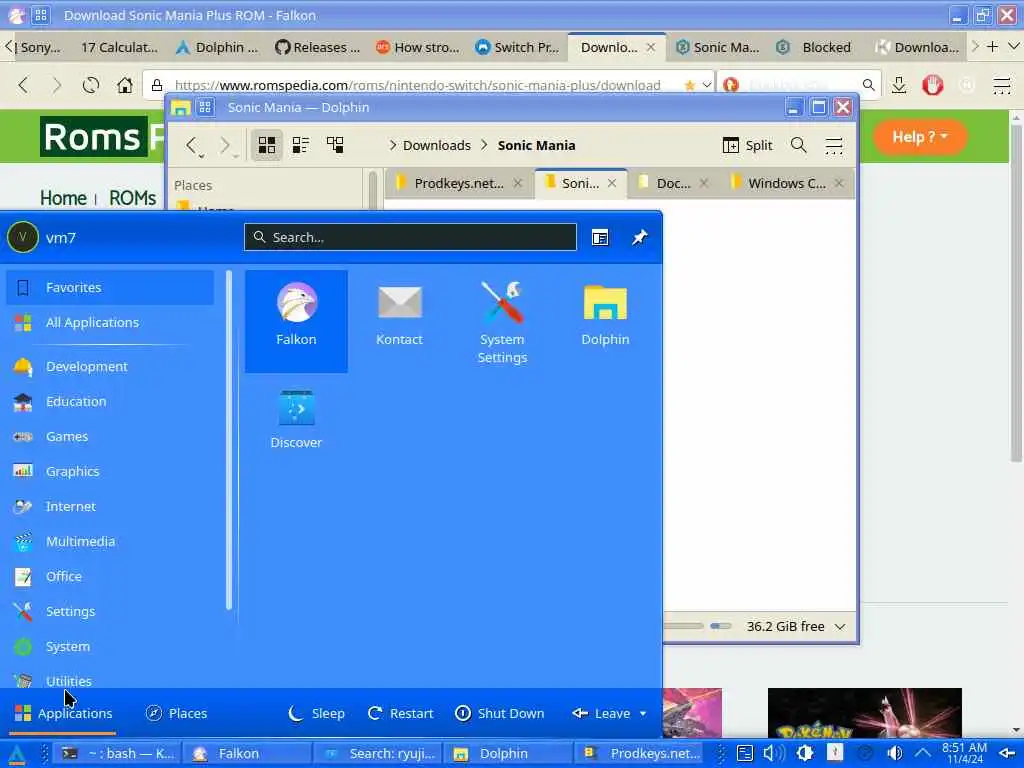
Task: Reload the page in Falkon
Action: point(91,85)
